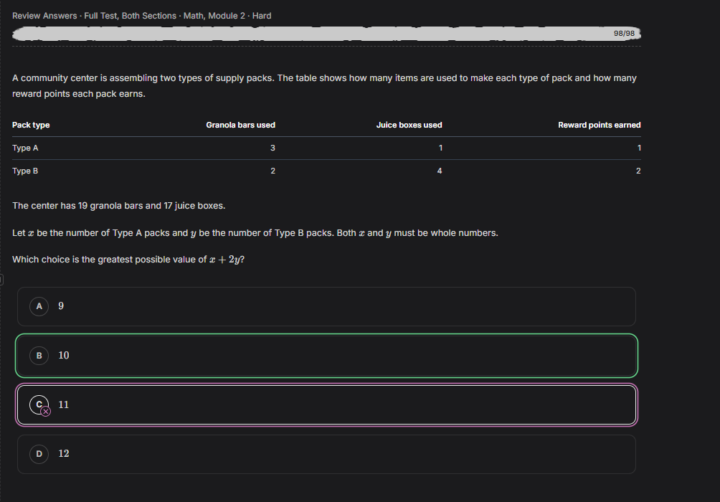
Task: Click Type B reward points value 2
Action: point(638,171)
